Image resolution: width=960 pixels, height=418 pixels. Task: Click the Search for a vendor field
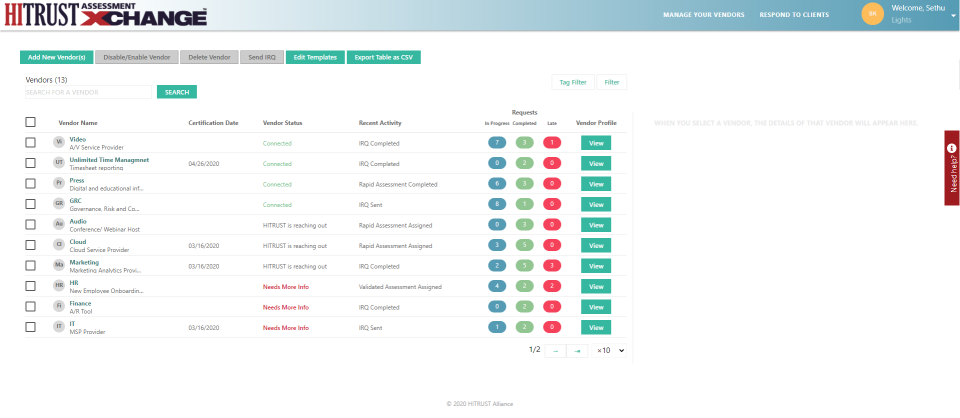88,92
